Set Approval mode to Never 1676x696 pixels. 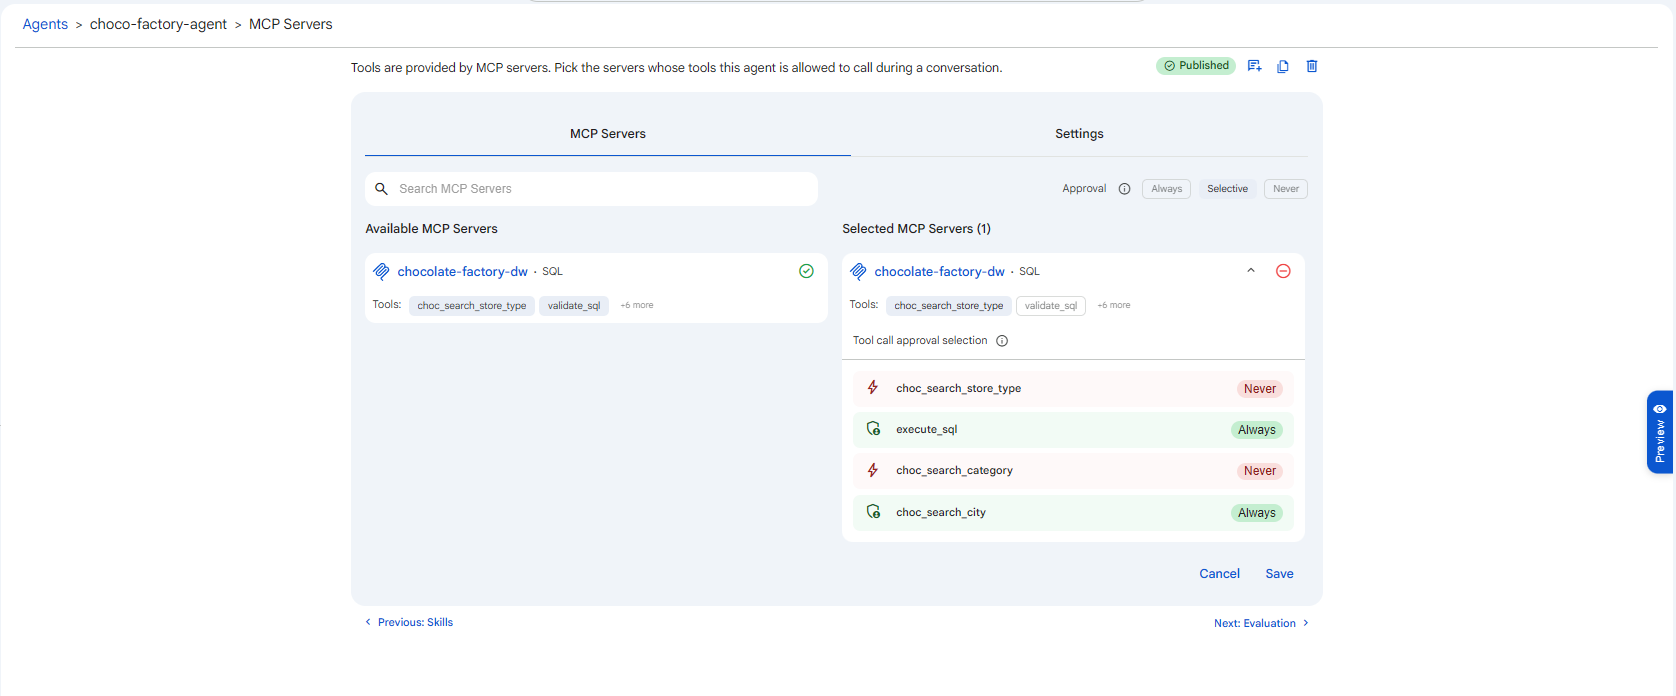tap(1286, 189)
